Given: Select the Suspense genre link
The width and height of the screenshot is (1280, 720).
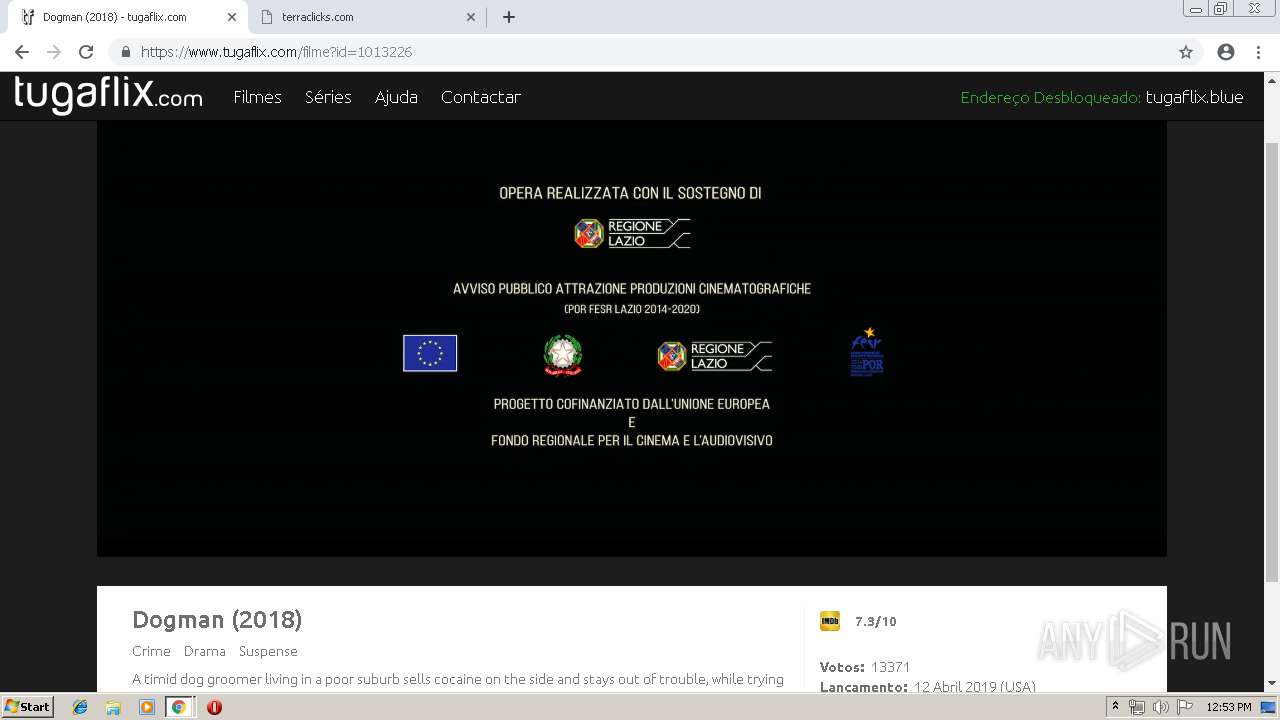Looking at the screenshot, I should (268, 651).
